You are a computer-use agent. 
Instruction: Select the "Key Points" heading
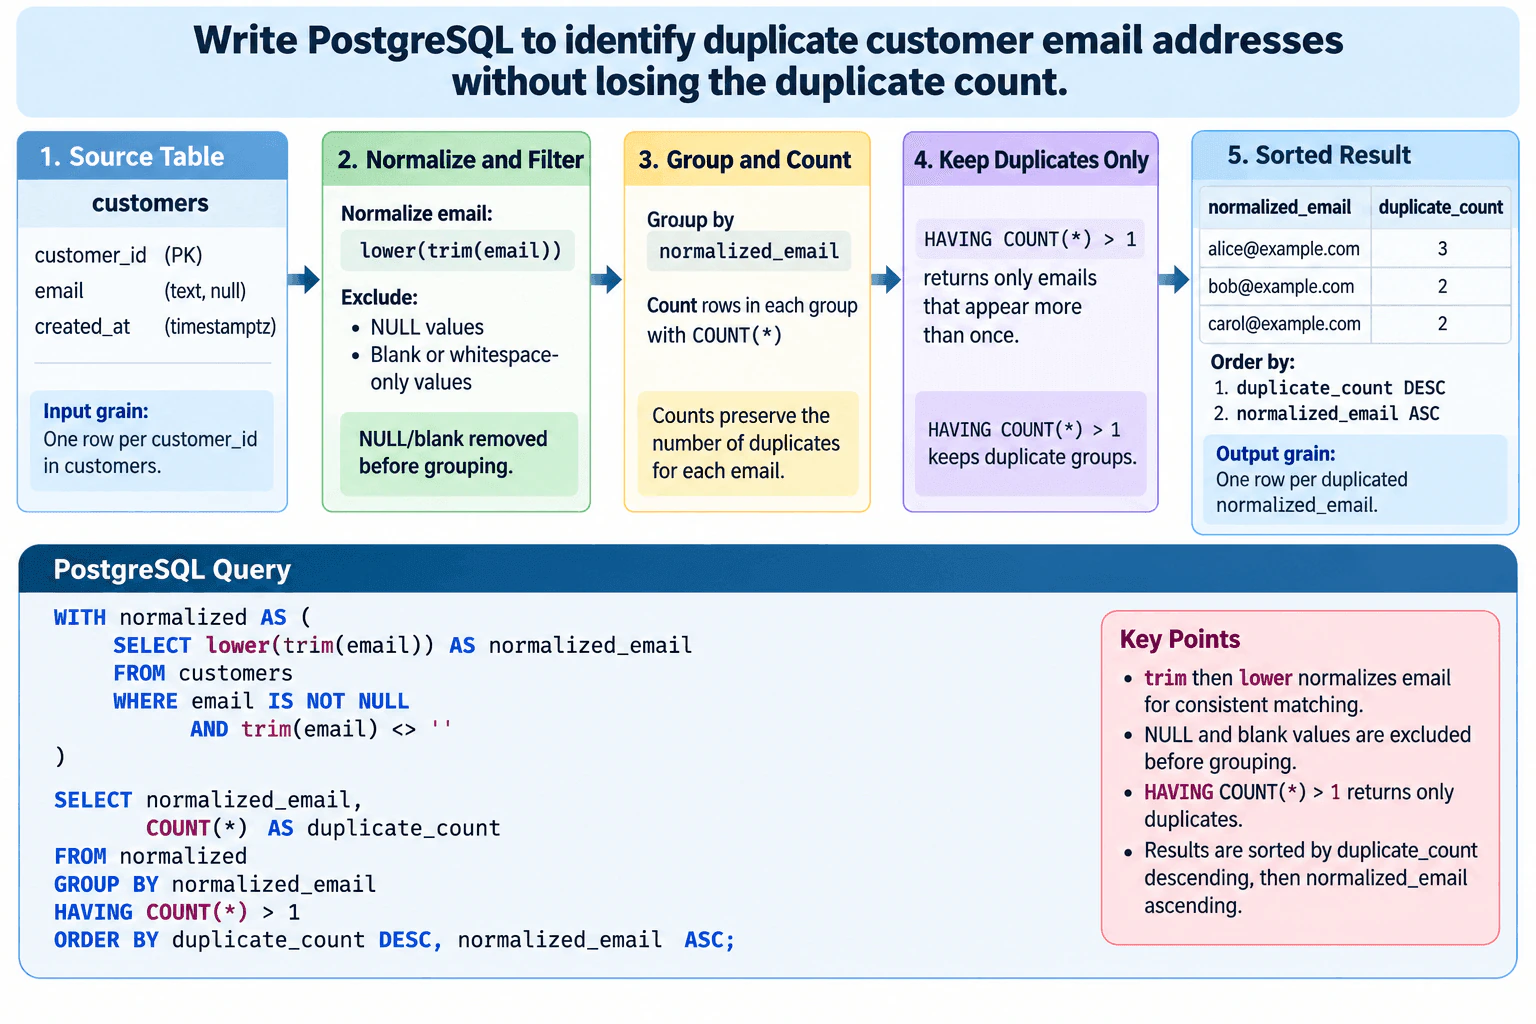tap(1180, 639)
